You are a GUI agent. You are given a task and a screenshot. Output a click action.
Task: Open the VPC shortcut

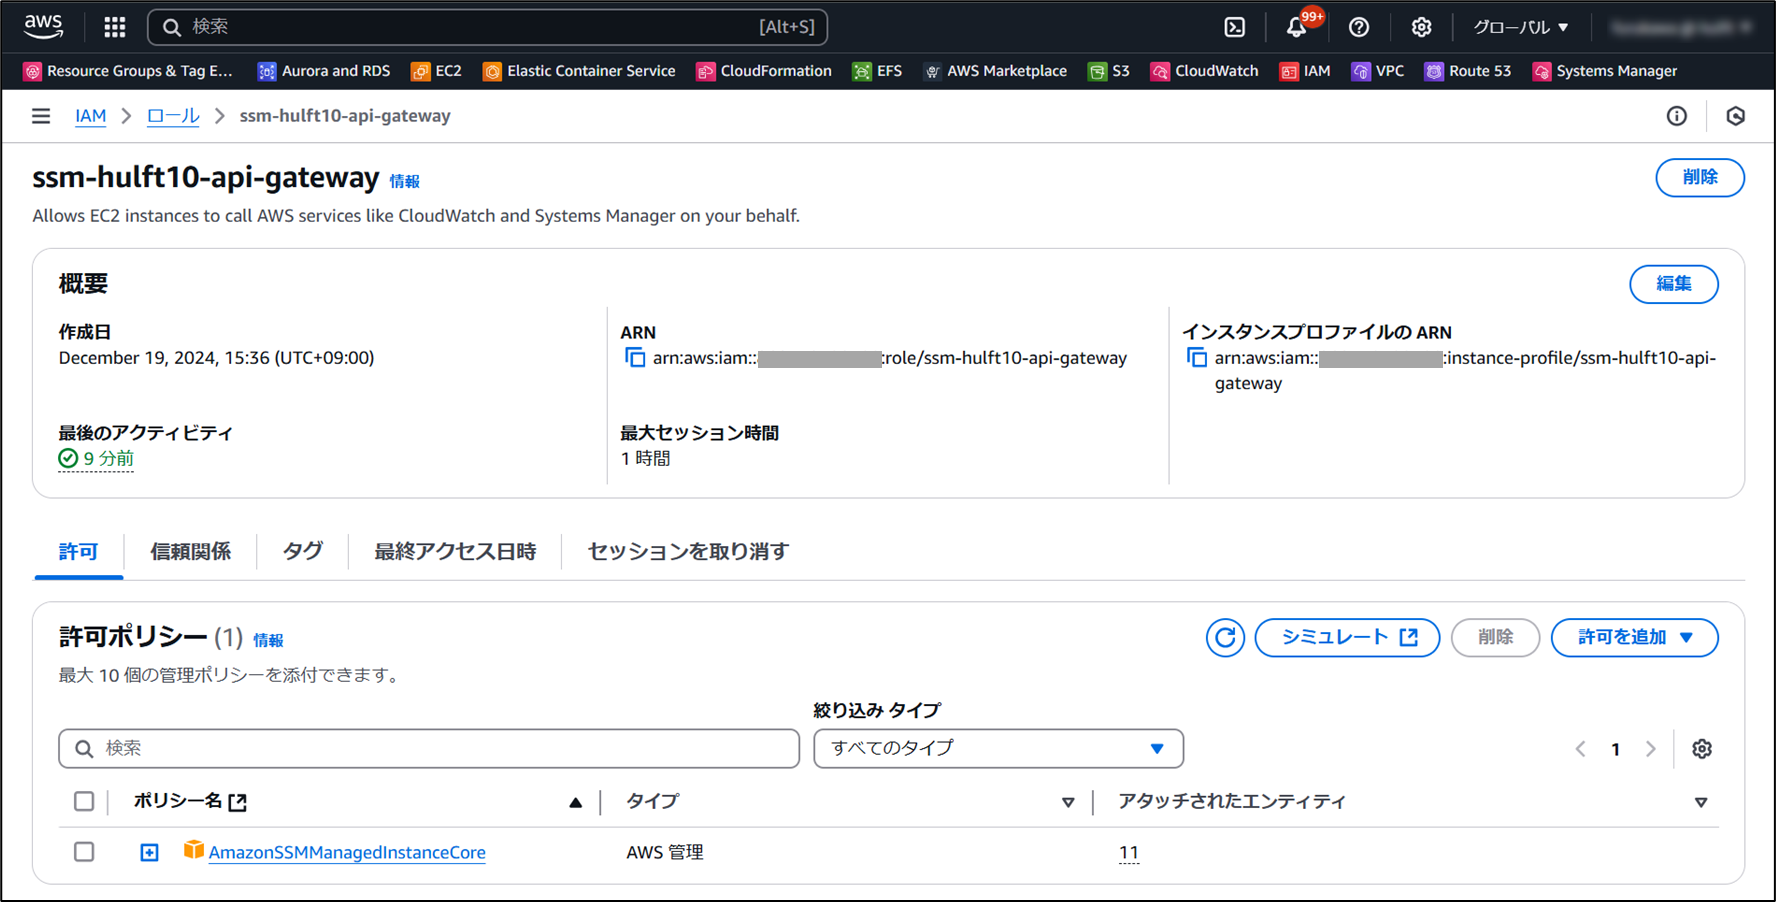pos(1378,71)
